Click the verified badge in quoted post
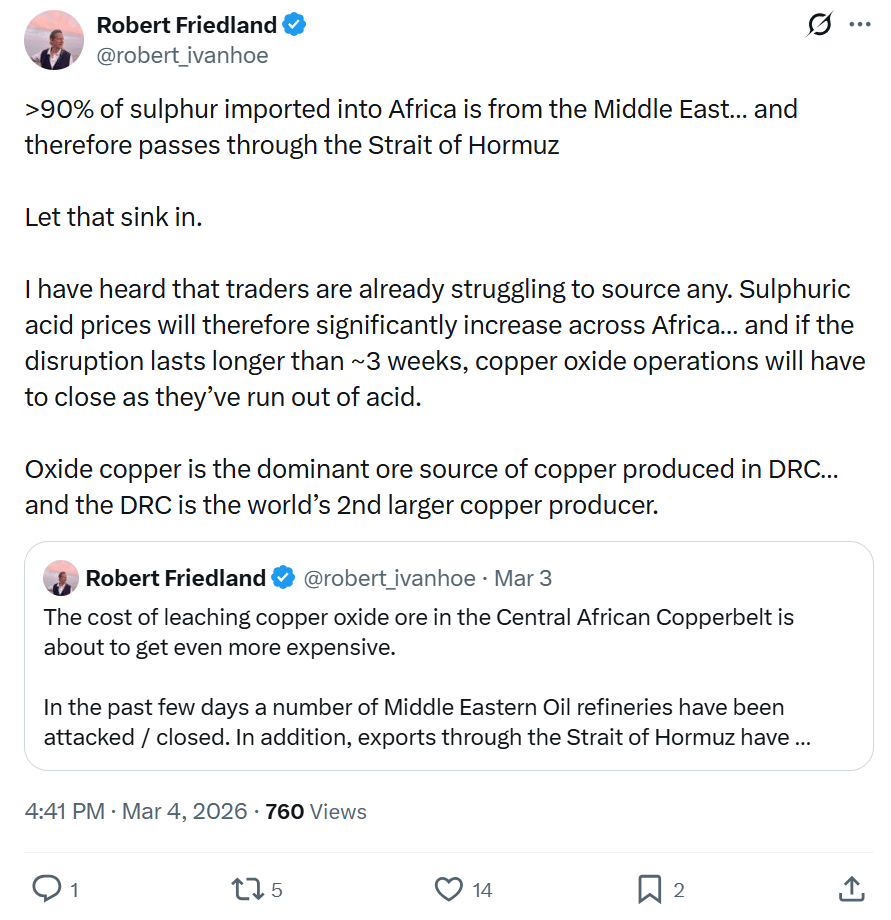 click(284, 578)
